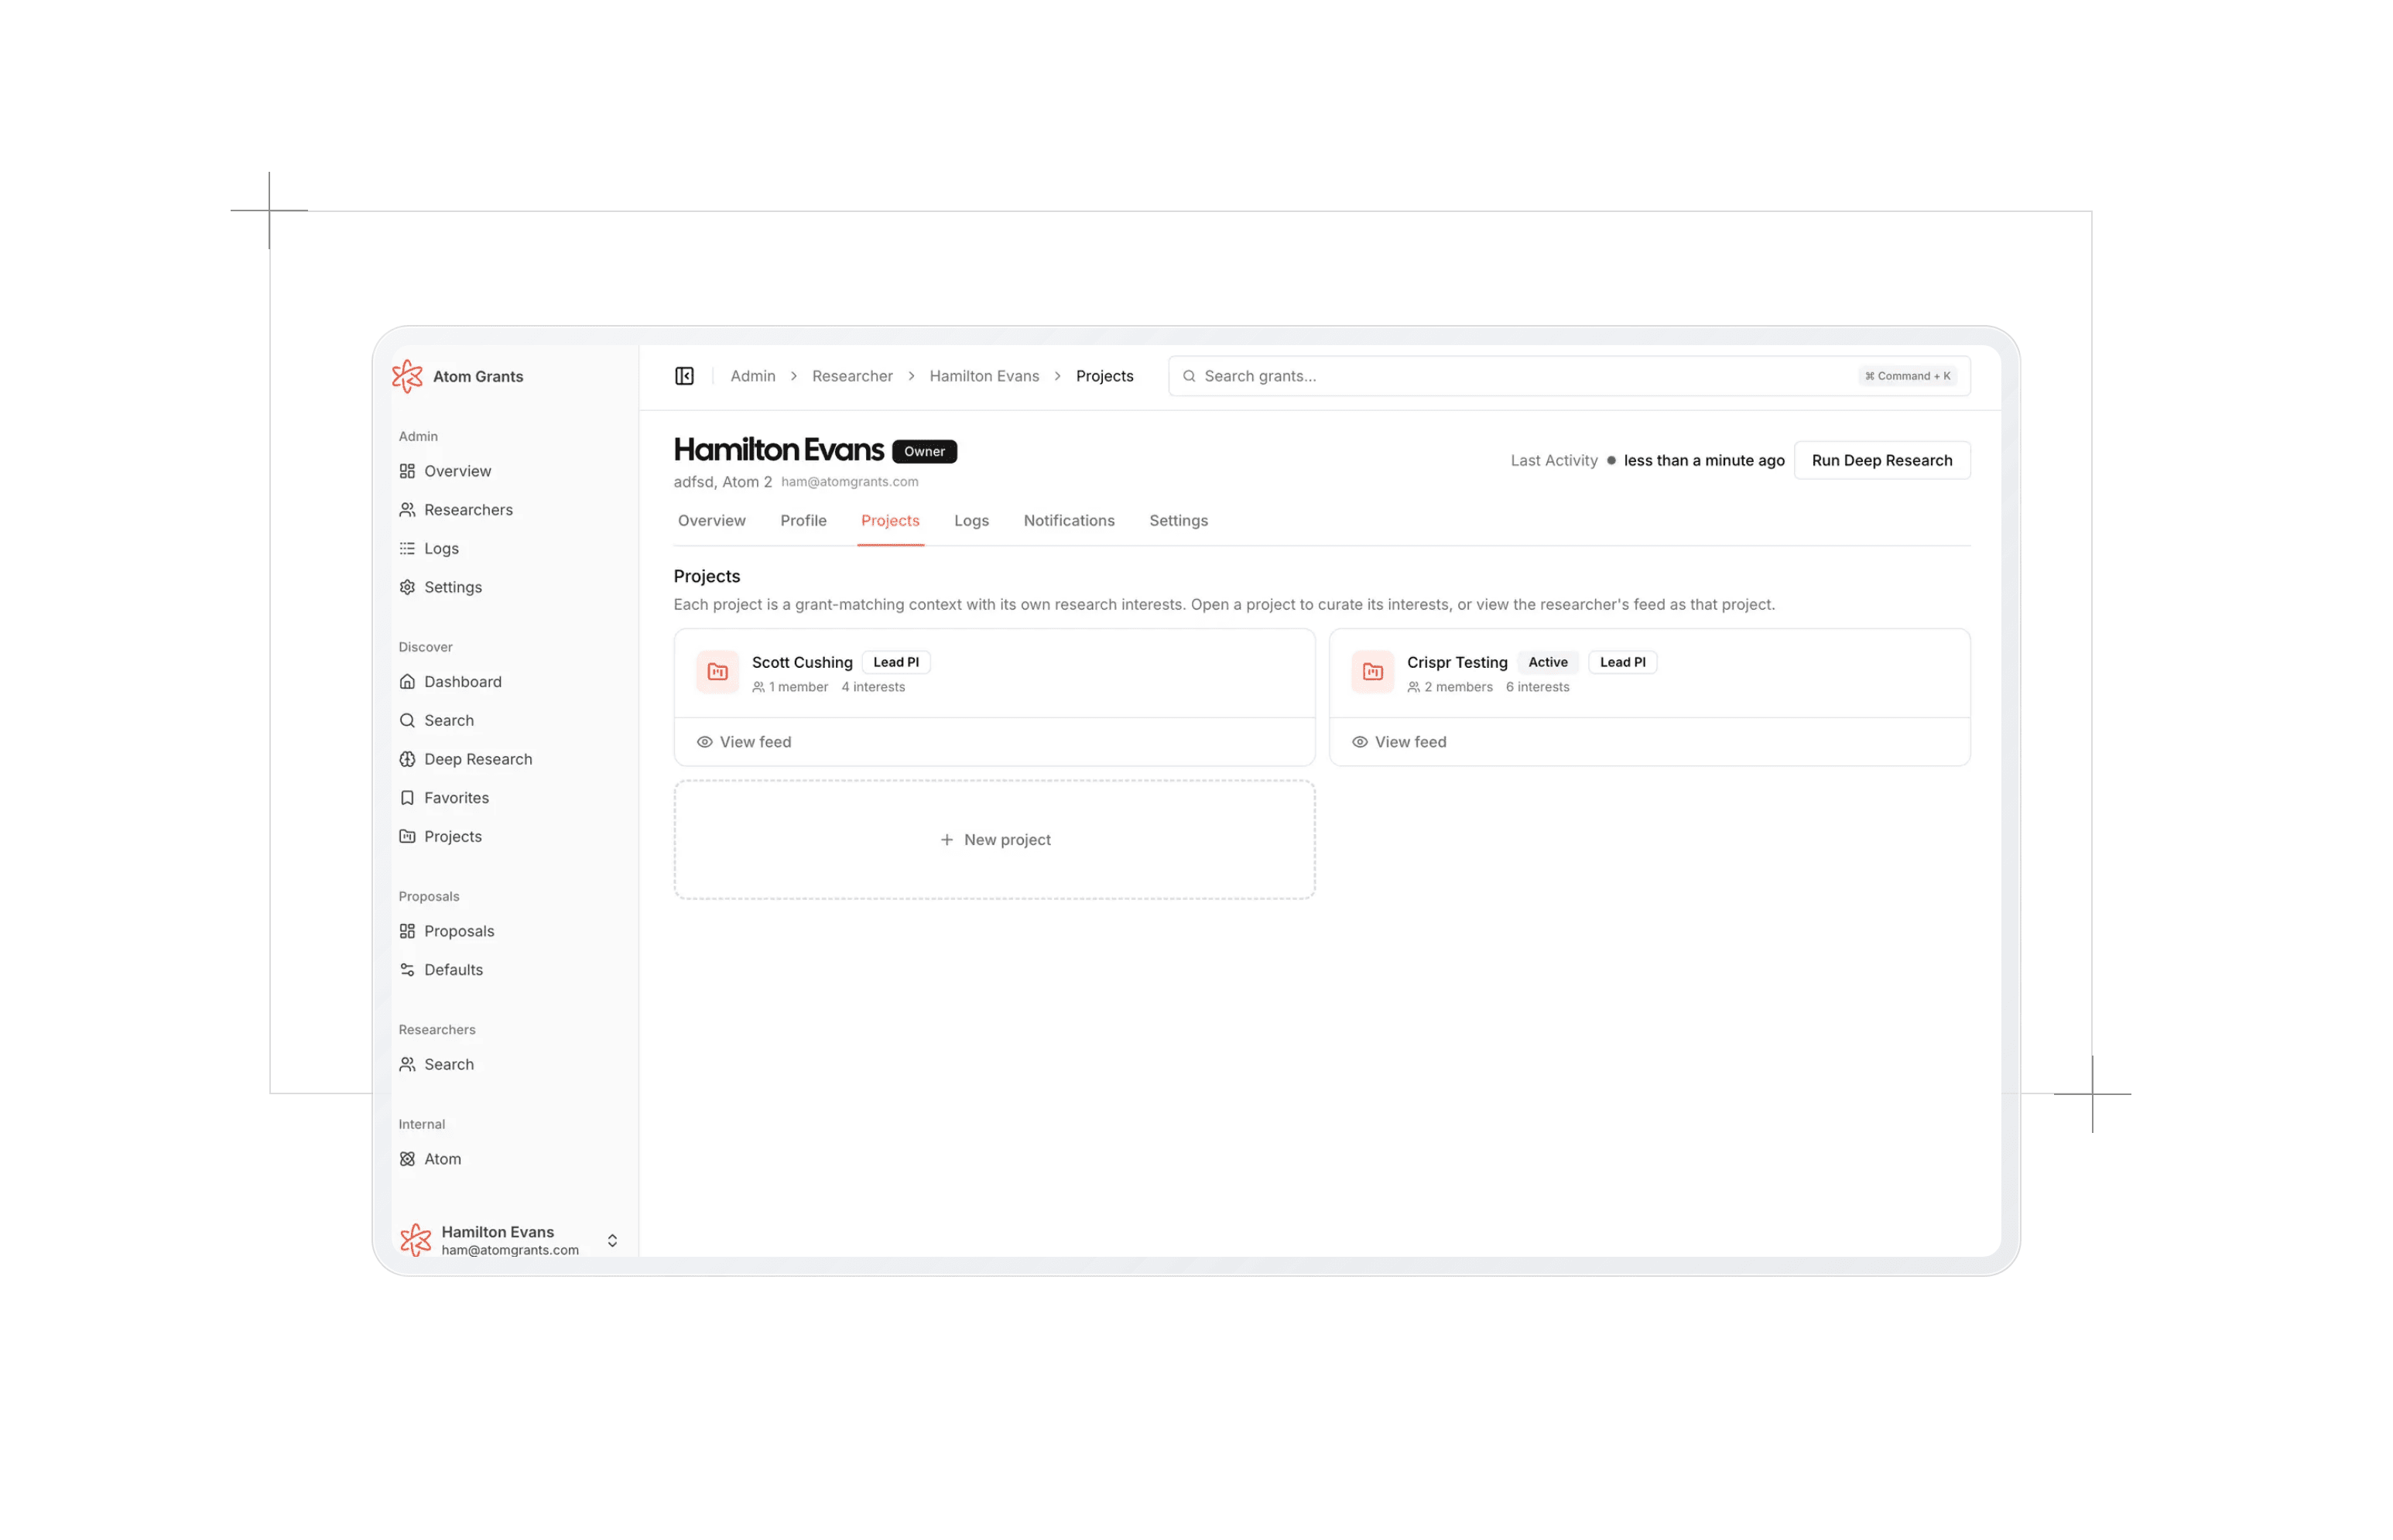This screenshot has width=2393, height=1540.
Task: Open Deep Research in the sidebar
Action: point(466,759)
